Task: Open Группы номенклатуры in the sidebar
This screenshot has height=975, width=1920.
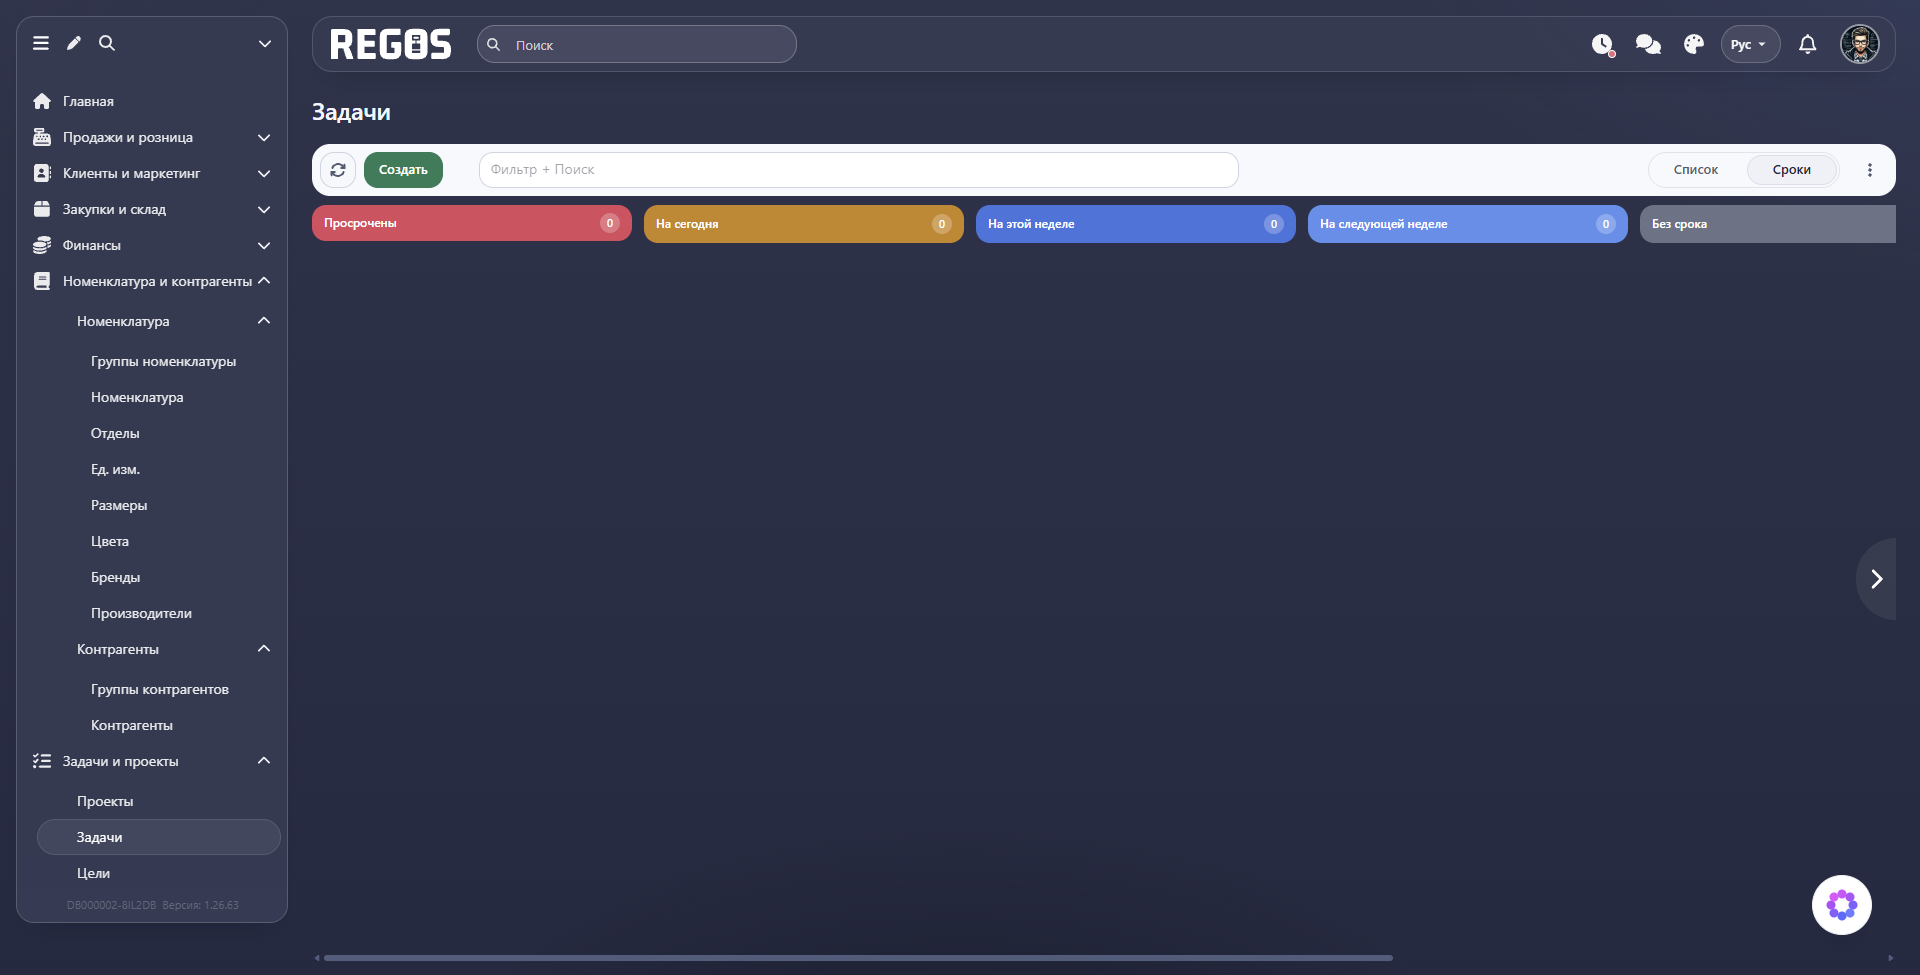Action: click(x=163, y=361)
